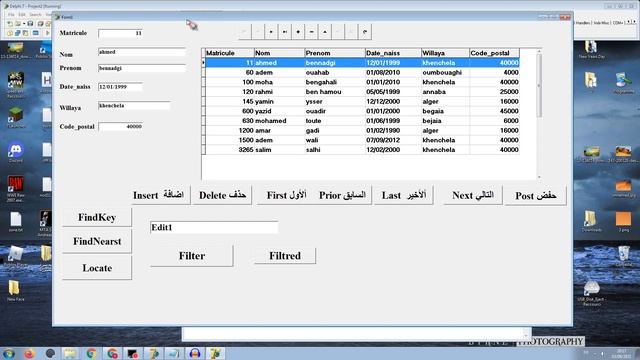The height and width of the screenshot is (360, 640).
Task: Click the greyed navigator Post checkmark button
Action: tap(338, 32)
